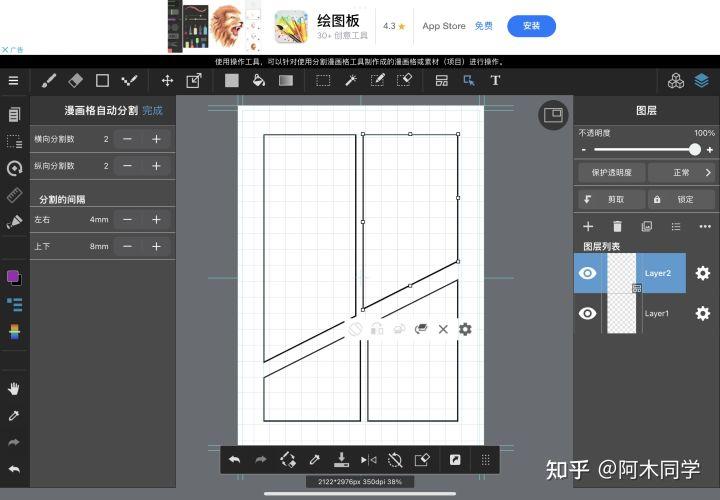Screen dimensions: 720x500
Task: Click the undo arrow in bottom toolbar
Action: click(x=235, y=459)
